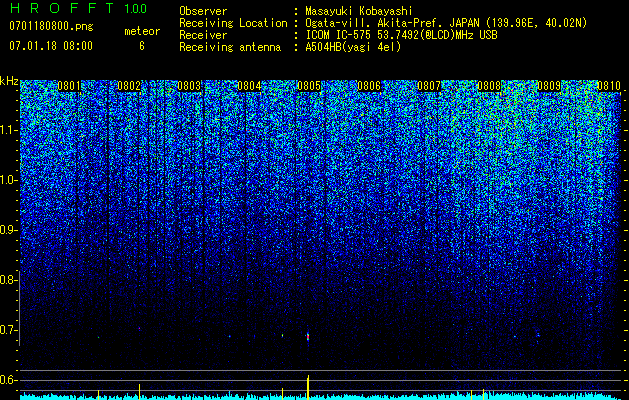The width and height of the screenshot is (629, 400).
Task: Select the ICOM IC-575 53.7492 MHz USB text
Action: pos(401,35)
